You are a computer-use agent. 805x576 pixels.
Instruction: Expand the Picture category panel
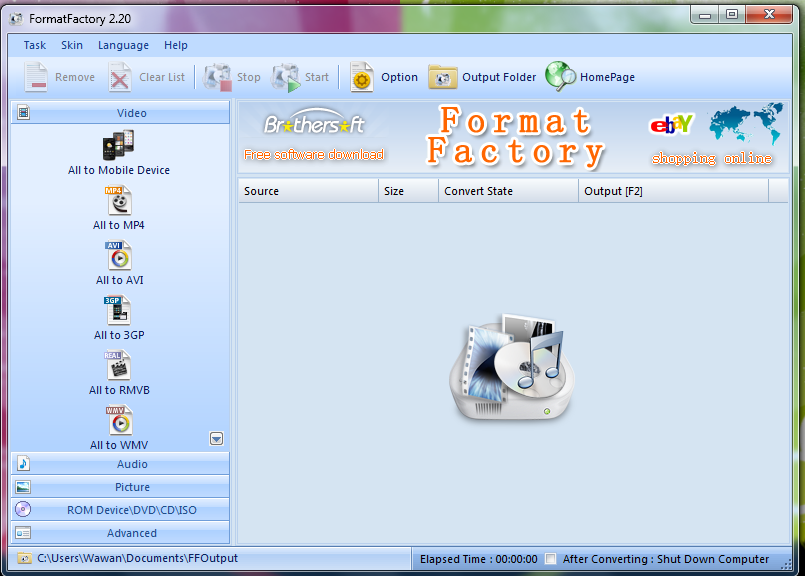120,487
